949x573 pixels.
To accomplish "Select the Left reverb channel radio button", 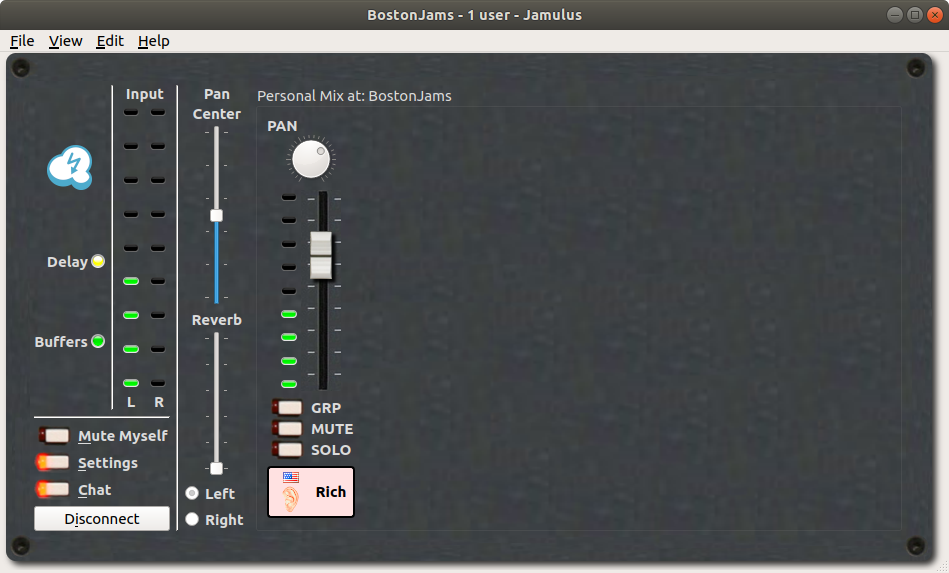I will tap(192, 493).
